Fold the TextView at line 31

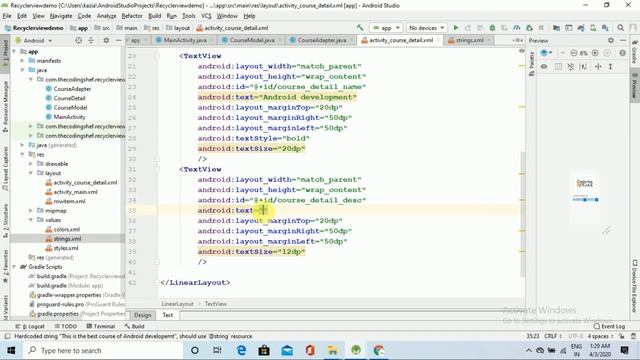coord(157,169)
